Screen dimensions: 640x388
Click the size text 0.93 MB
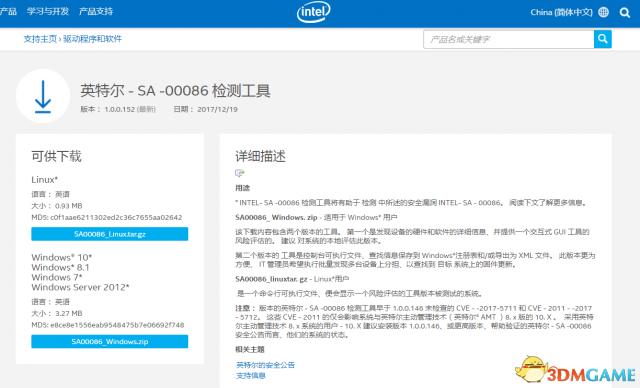click(69, 206)
